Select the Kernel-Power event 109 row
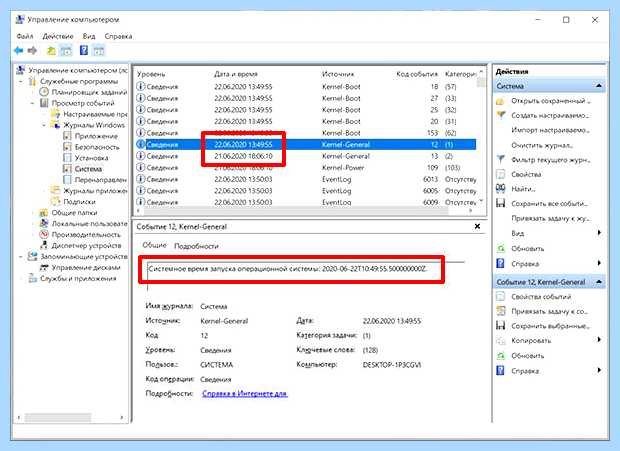The width and height of the screenshot is (620, 451). click(306, 168)
